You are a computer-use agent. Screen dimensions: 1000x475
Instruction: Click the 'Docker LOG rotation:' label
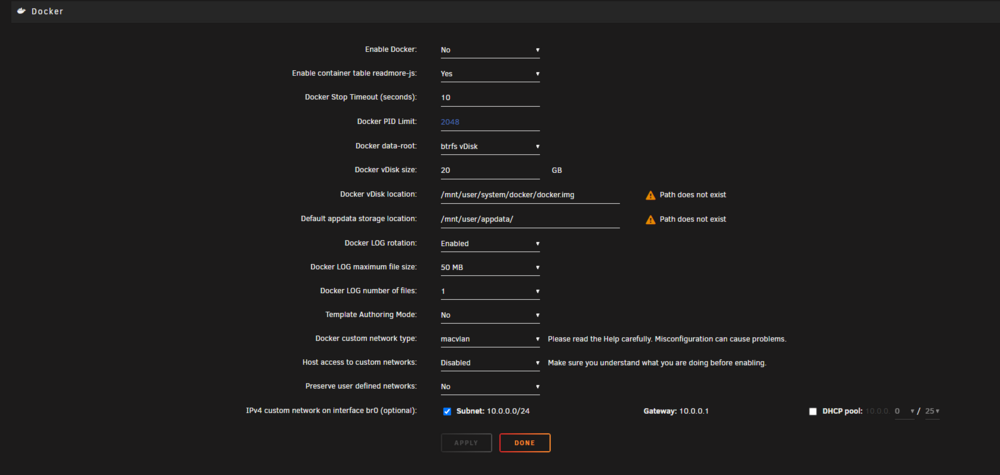point(381,243)
